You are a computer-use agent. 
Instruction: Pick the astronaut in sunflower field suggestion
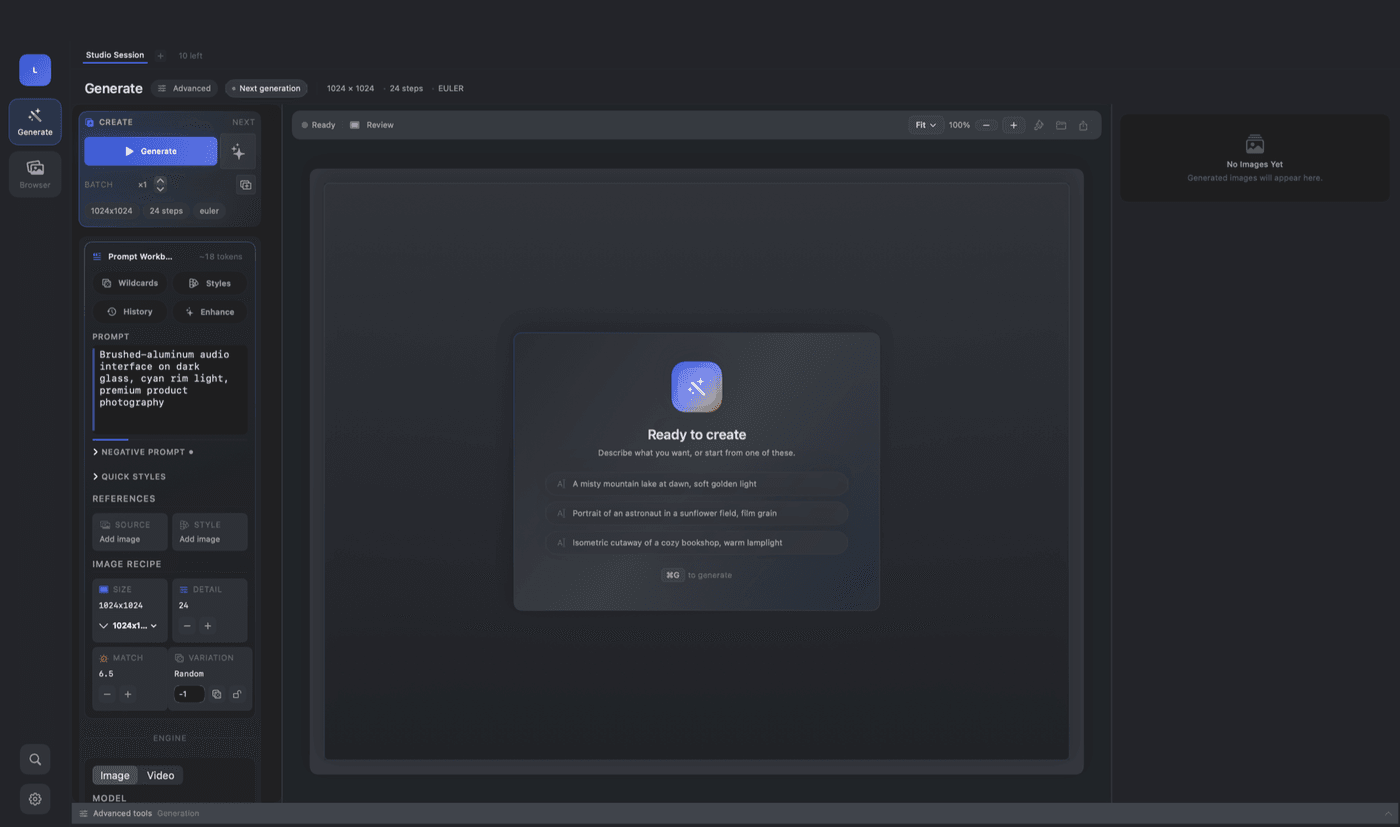(697, 513)
